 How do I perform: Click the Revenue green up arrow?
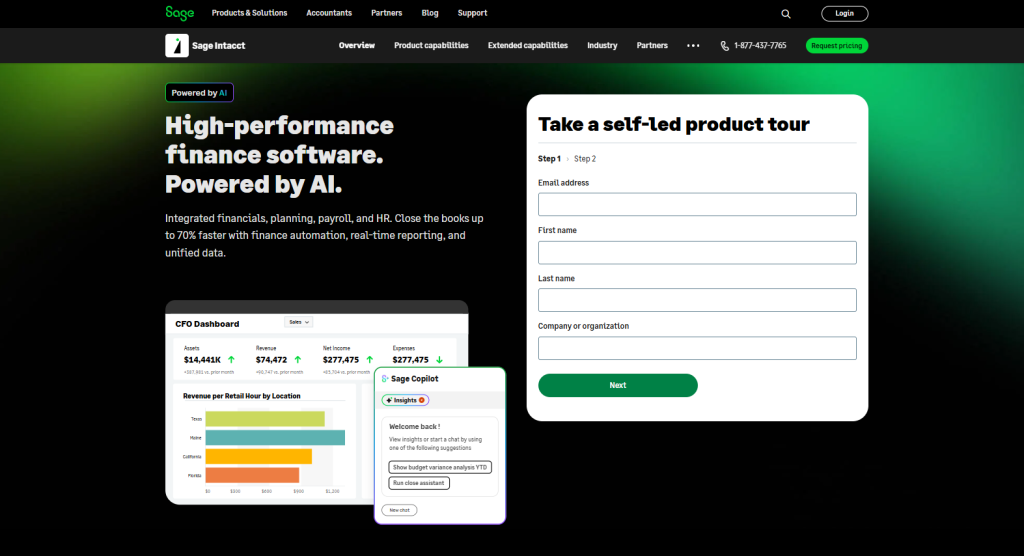point(298,360)
